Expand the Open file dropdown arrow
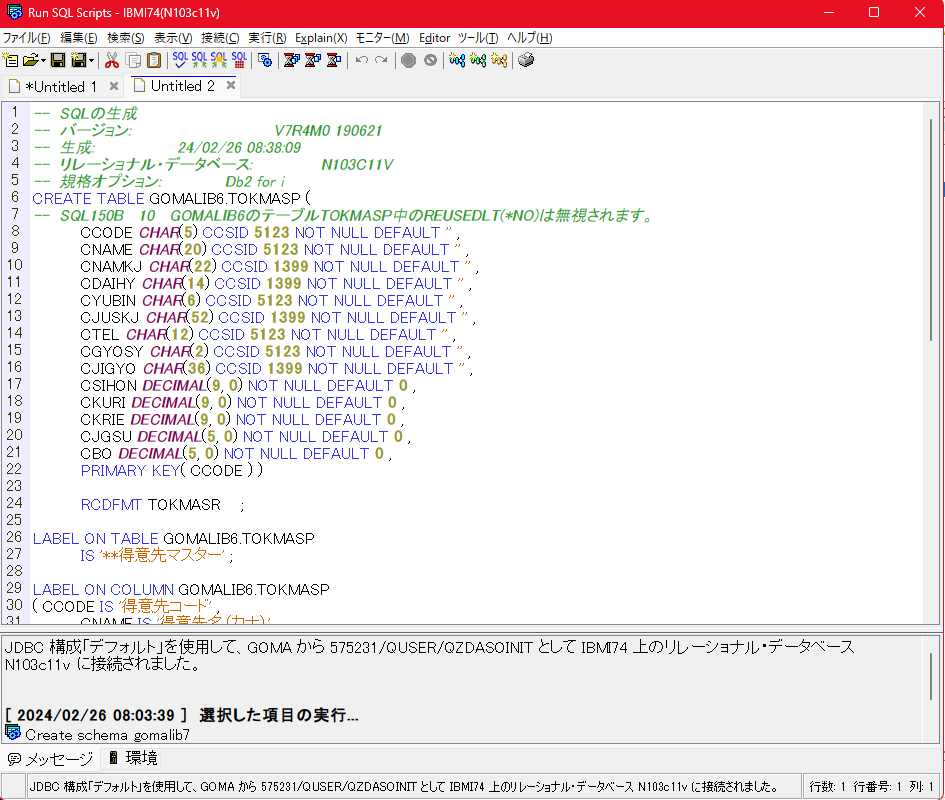The image size is (945, 800). point(43,60)
